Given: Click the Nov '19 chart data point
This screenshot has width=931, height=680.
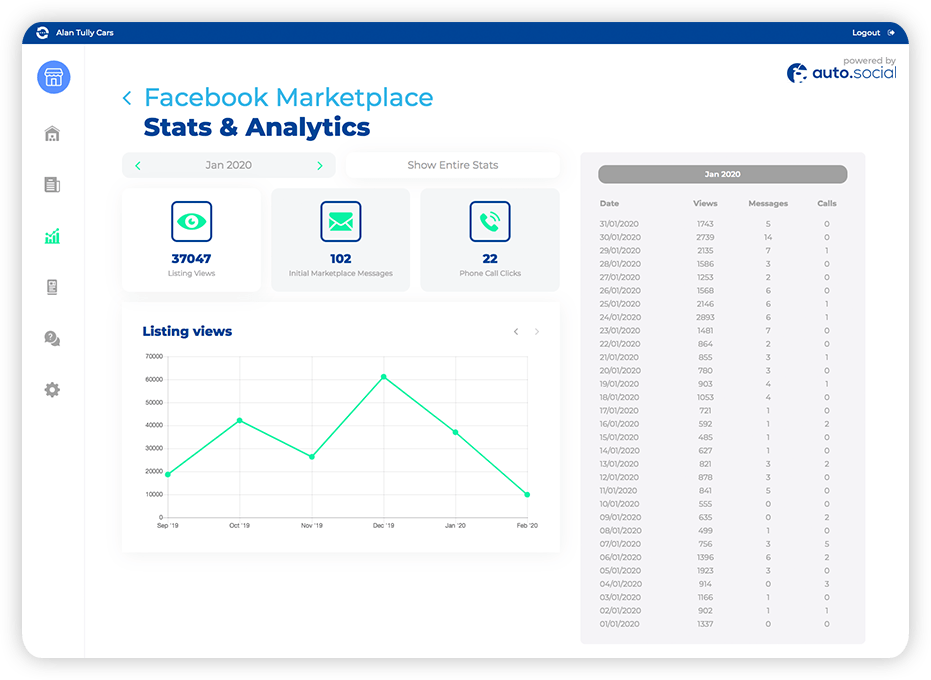Looking at the screenshot, I should [x=312, y=457].
